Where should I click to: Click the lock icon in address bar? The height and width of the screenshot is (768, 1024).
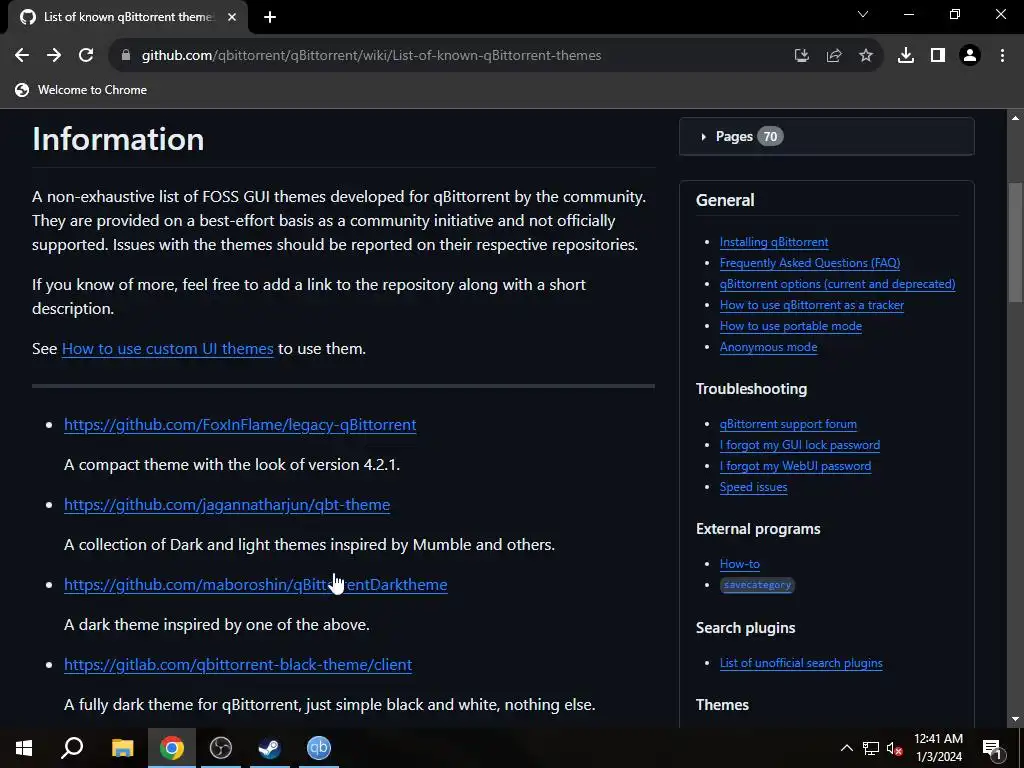126,56
